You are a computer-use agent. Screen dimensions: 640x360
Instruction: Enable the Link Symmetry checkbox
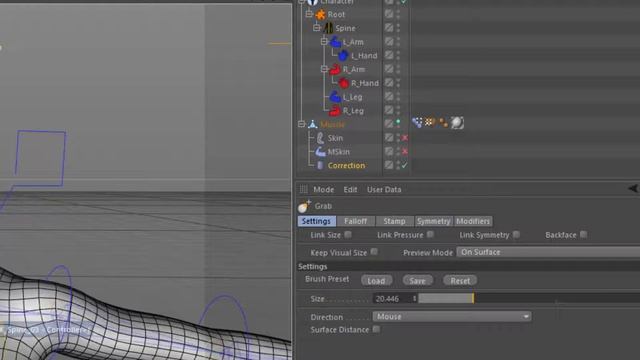pyautogui.click(x=516, y=235)
